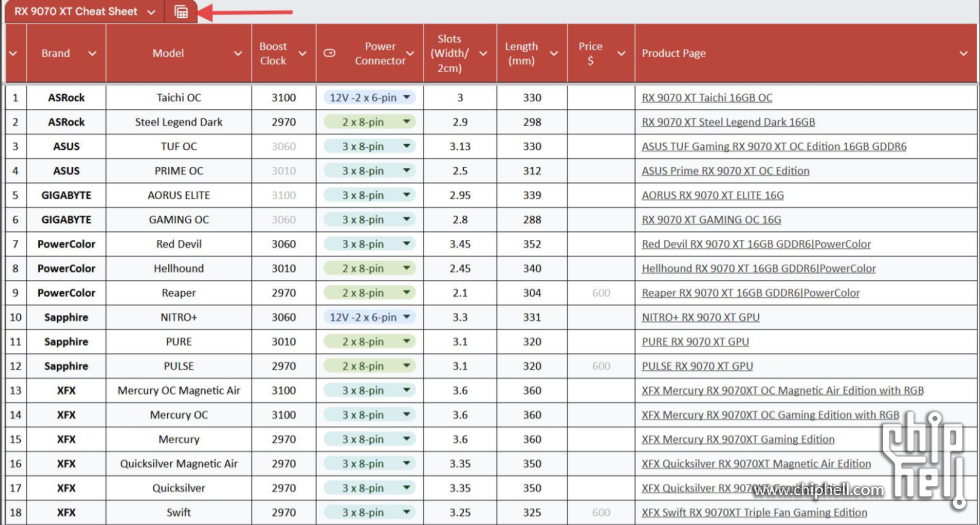
Task: Select the 600 price cell in the Reaper row
Action: [x=601, y=292]
